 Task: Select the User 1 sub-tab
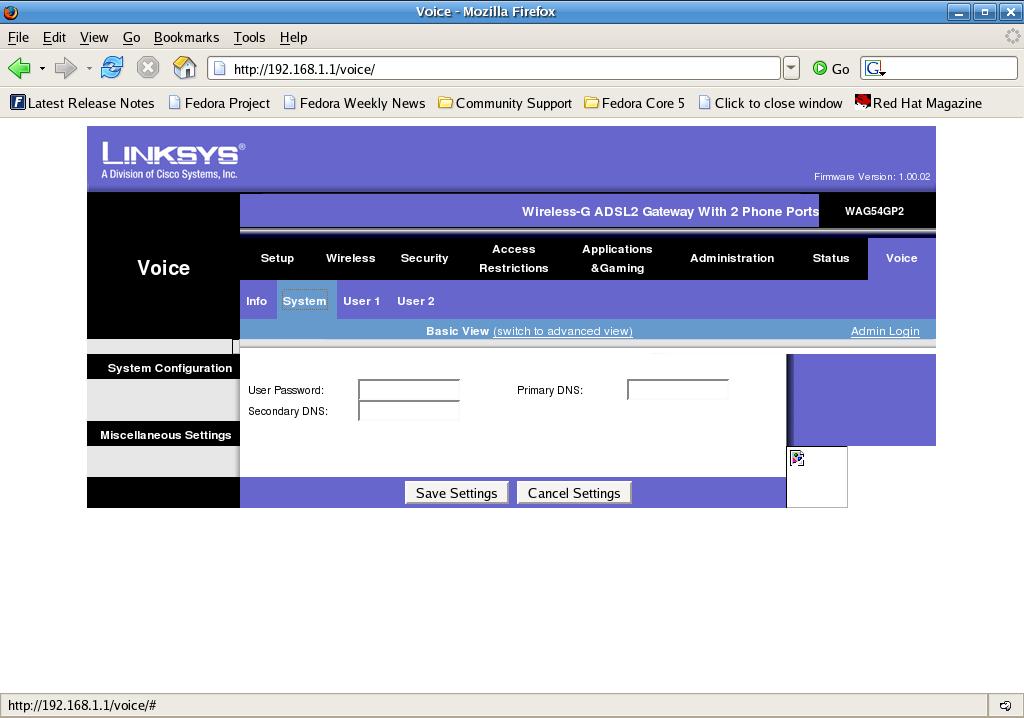361,301
